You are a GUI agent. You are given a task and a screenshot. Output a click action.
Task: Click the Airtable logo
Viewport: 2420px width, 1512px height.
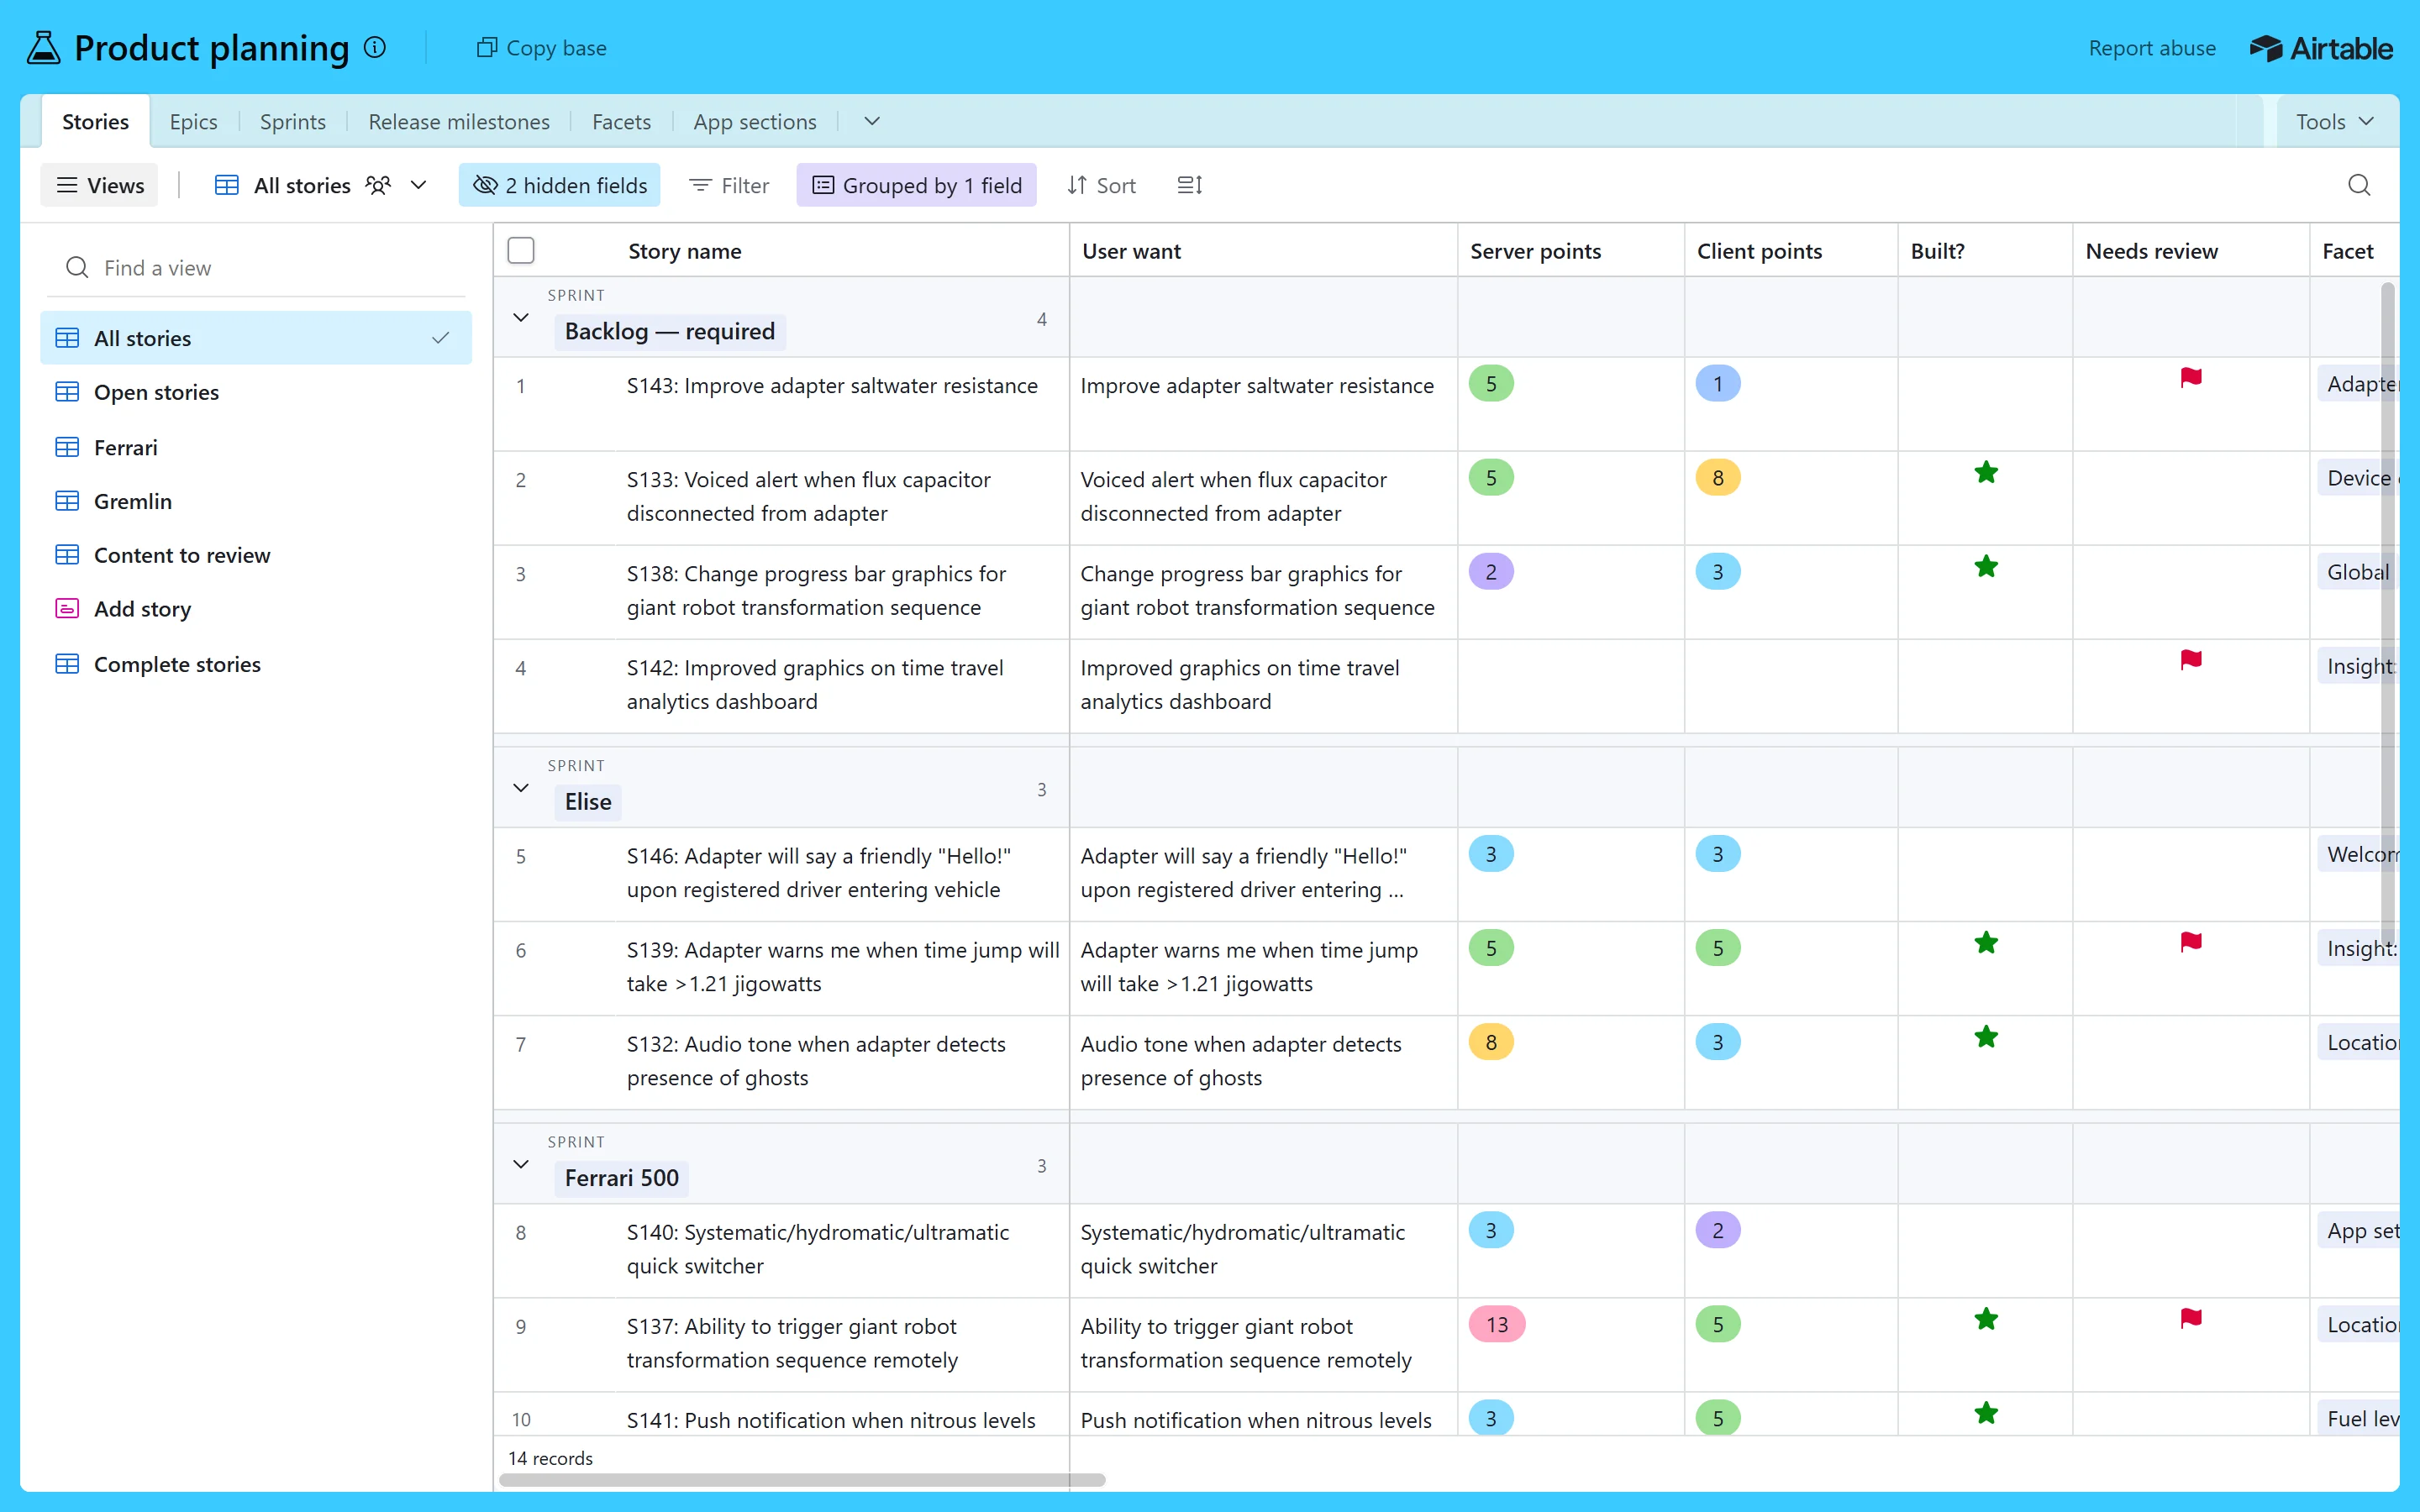click(x=2321, y=48)
